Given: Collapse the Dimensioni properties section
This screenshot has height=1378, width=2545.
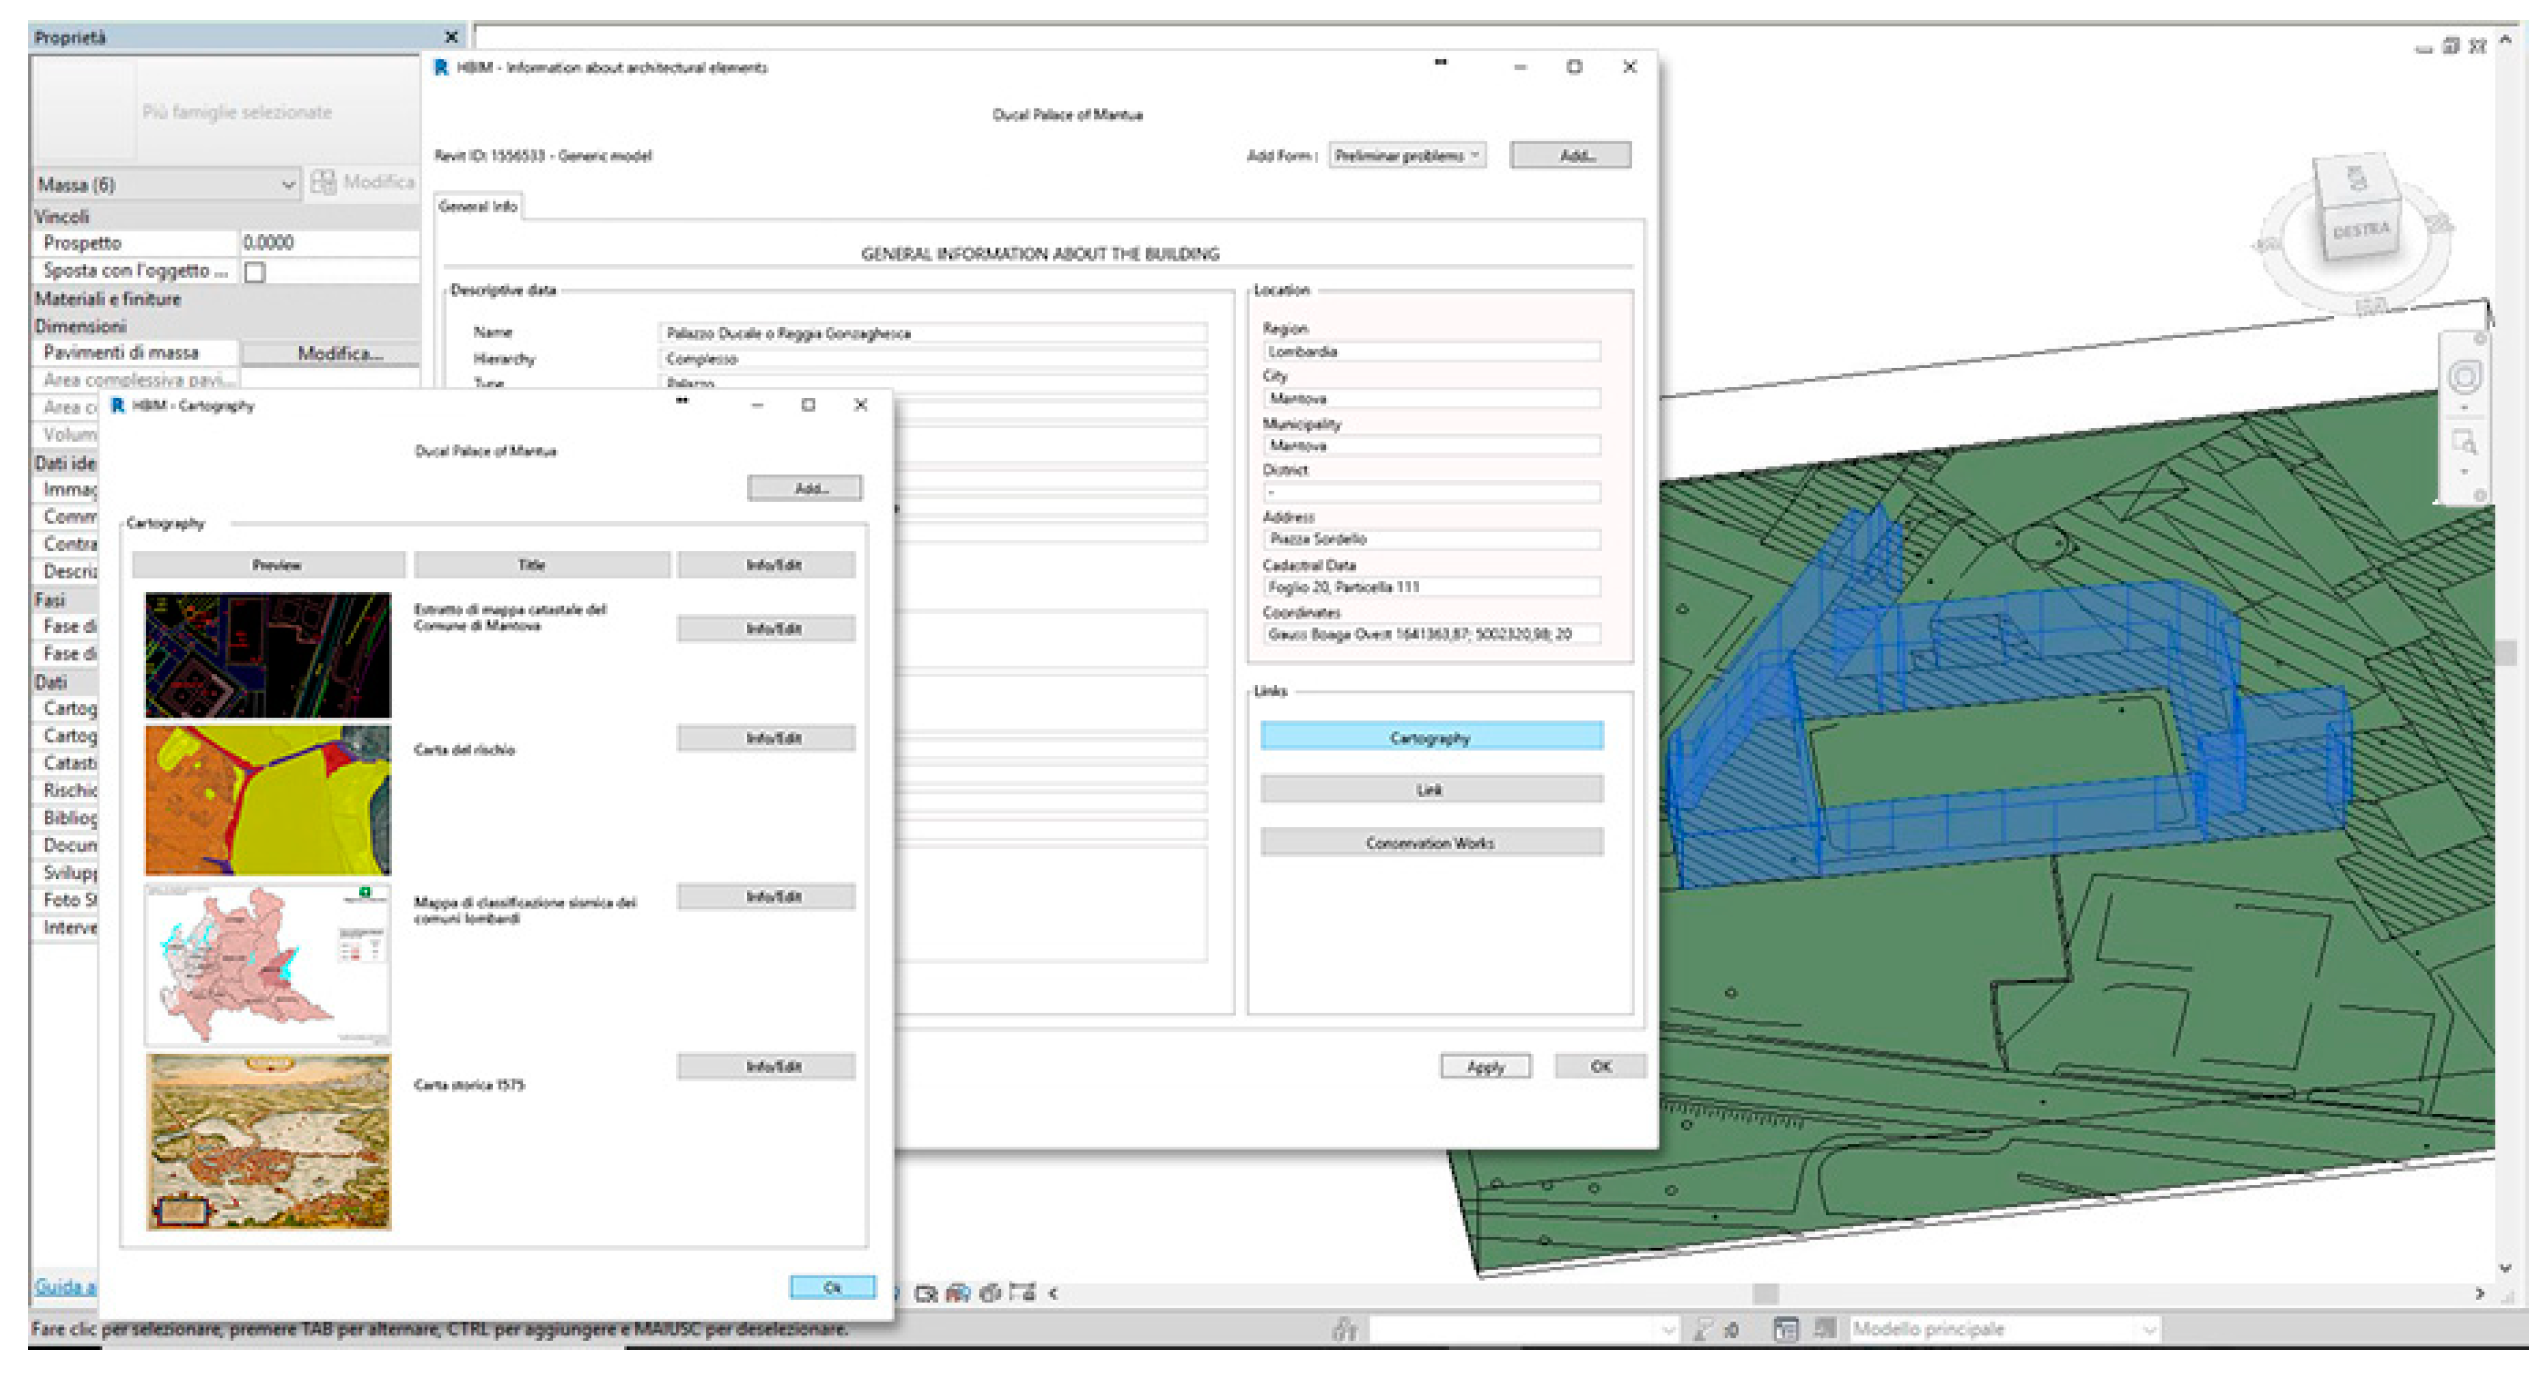Looking at the screenshot, I should pyautogui.click(x=225, y=326).
